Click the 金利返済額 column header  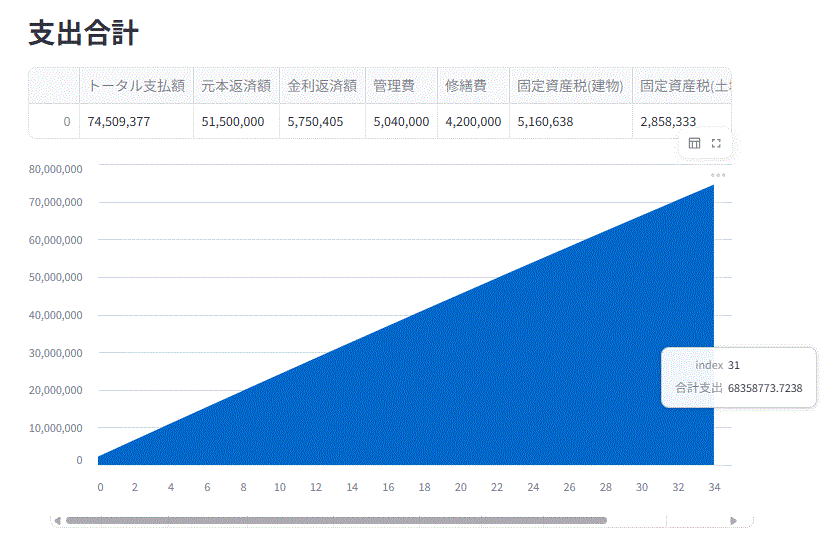(x=322, y=86)
